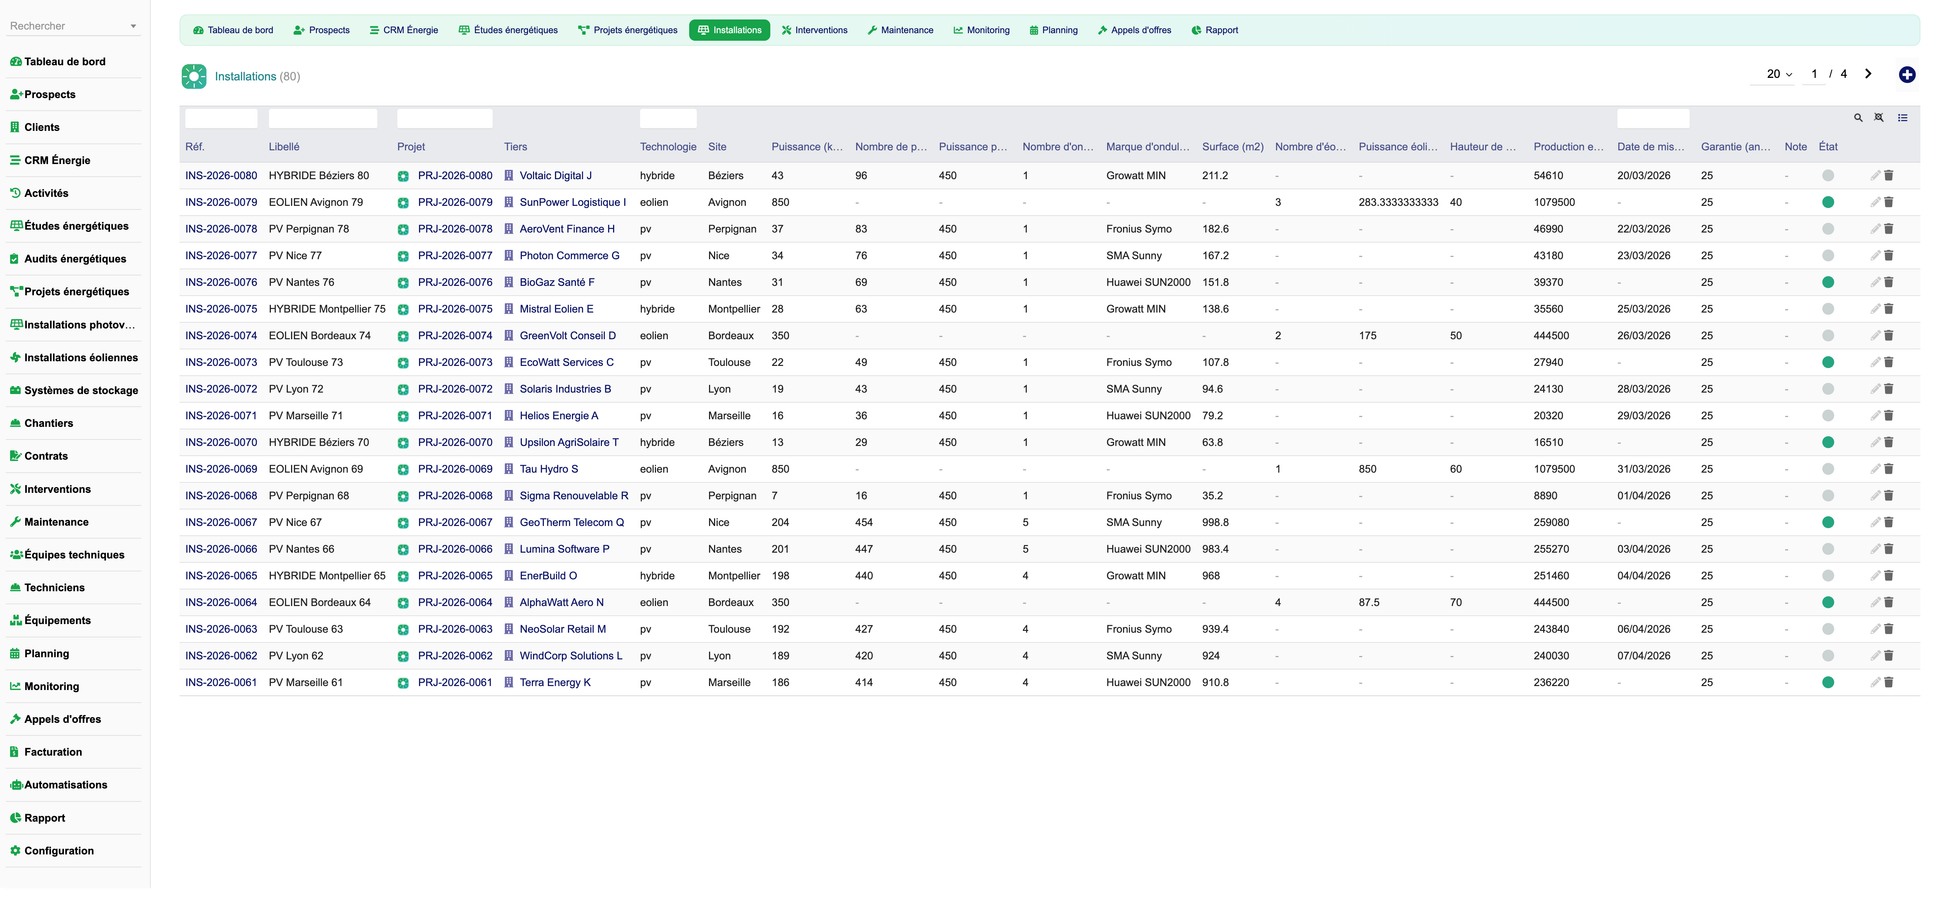
Task: Toggle the state dot of PV Lyon 62
Action: (1828, 656)
